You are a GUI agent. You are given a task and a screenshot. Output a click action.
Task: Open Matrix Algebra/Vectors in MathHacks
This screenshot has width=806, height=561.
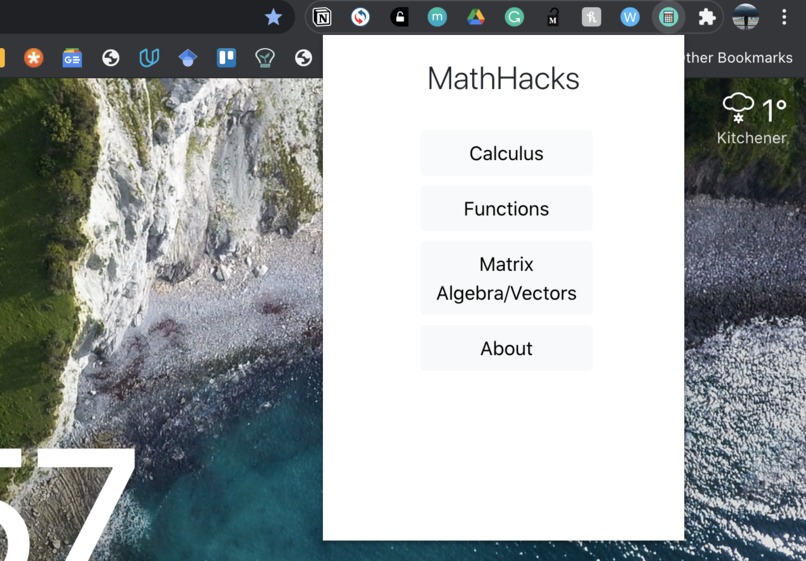[x=506, y=279]
